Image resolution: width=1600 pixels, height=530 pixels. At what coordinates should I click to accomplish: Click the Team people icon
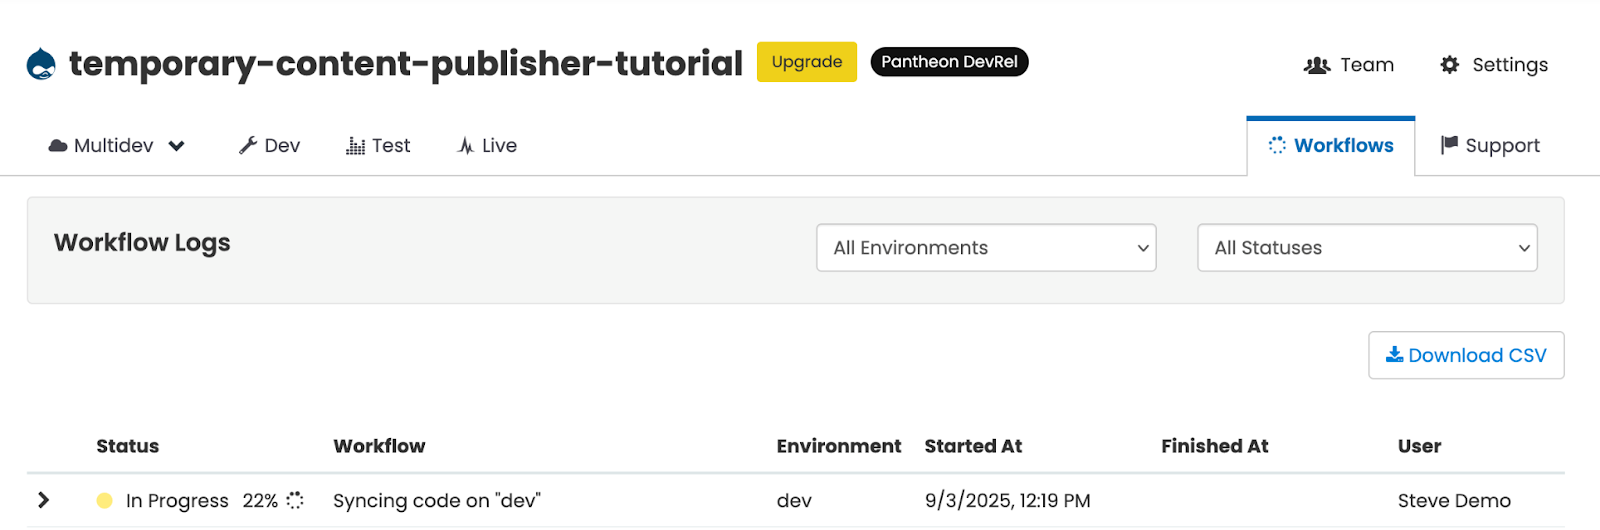1317,65
